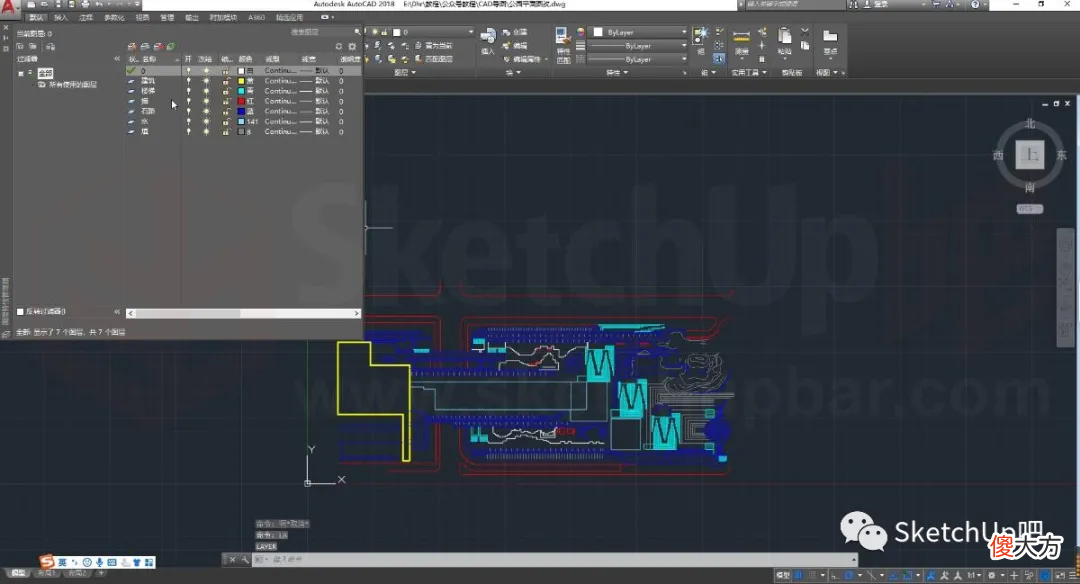Click the search magnifier in layer manager
Screen dimensions: 1080x584
[x=357, y=32]
